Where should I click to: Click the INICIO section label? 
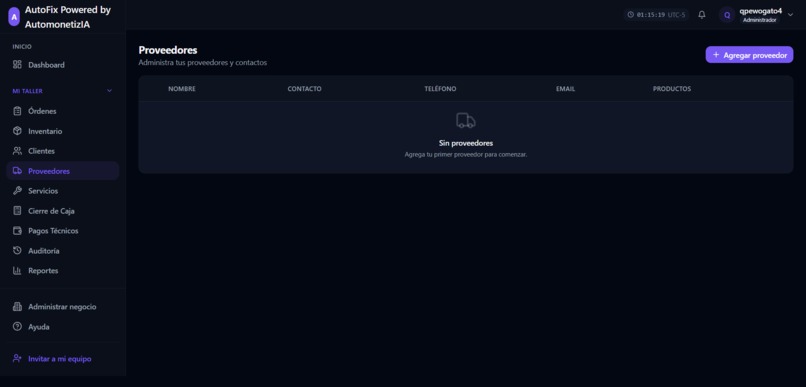click(x=22, y=47)
